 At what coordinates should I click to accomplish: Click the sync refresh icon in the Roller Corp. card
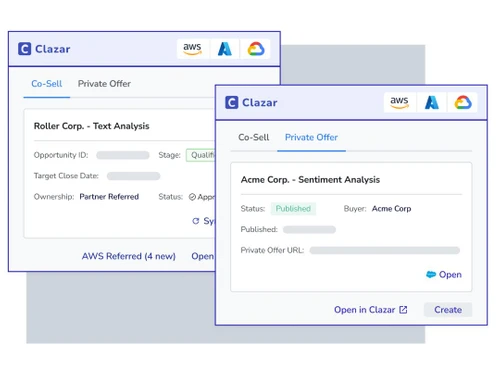(196, 221)
